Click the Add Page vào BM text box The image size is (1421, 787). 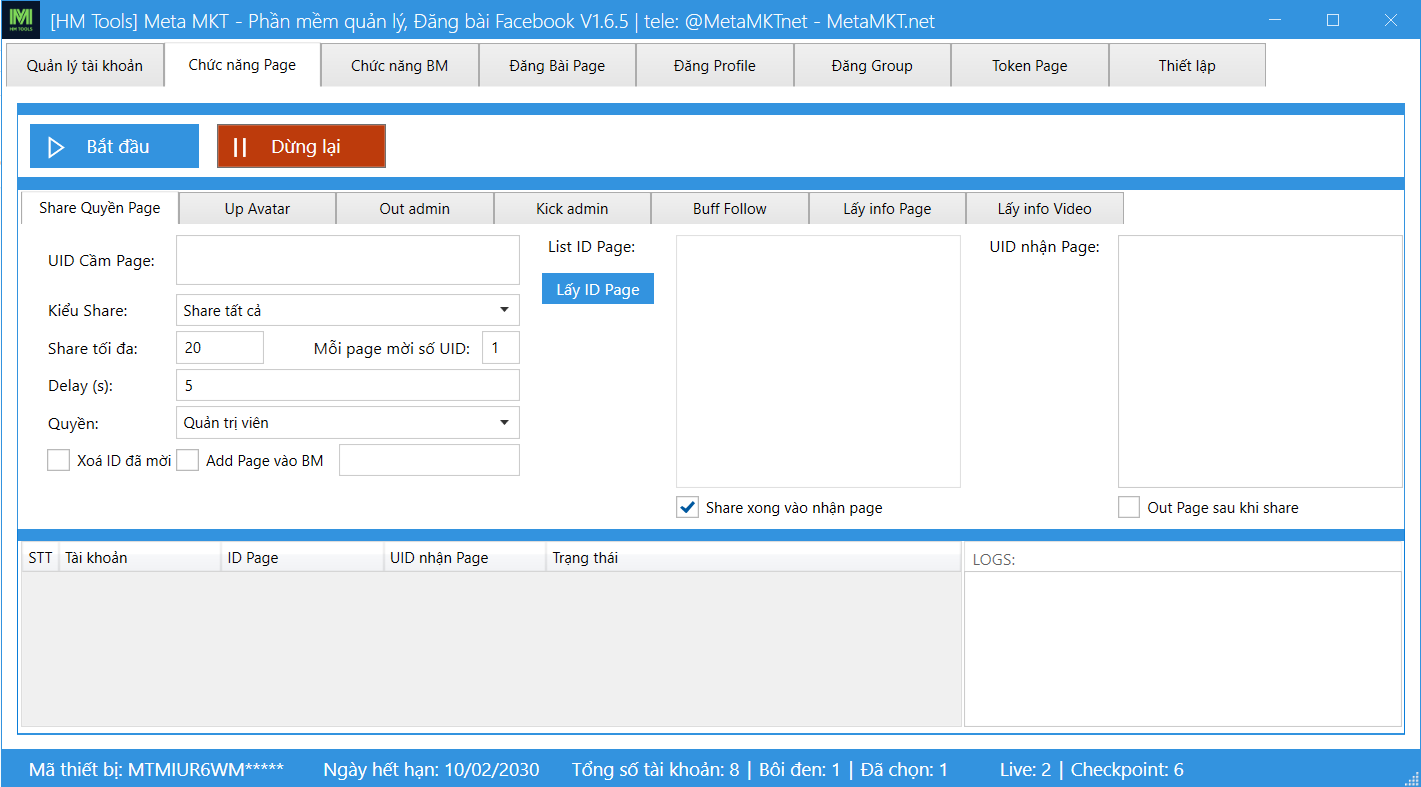point(430,460)
